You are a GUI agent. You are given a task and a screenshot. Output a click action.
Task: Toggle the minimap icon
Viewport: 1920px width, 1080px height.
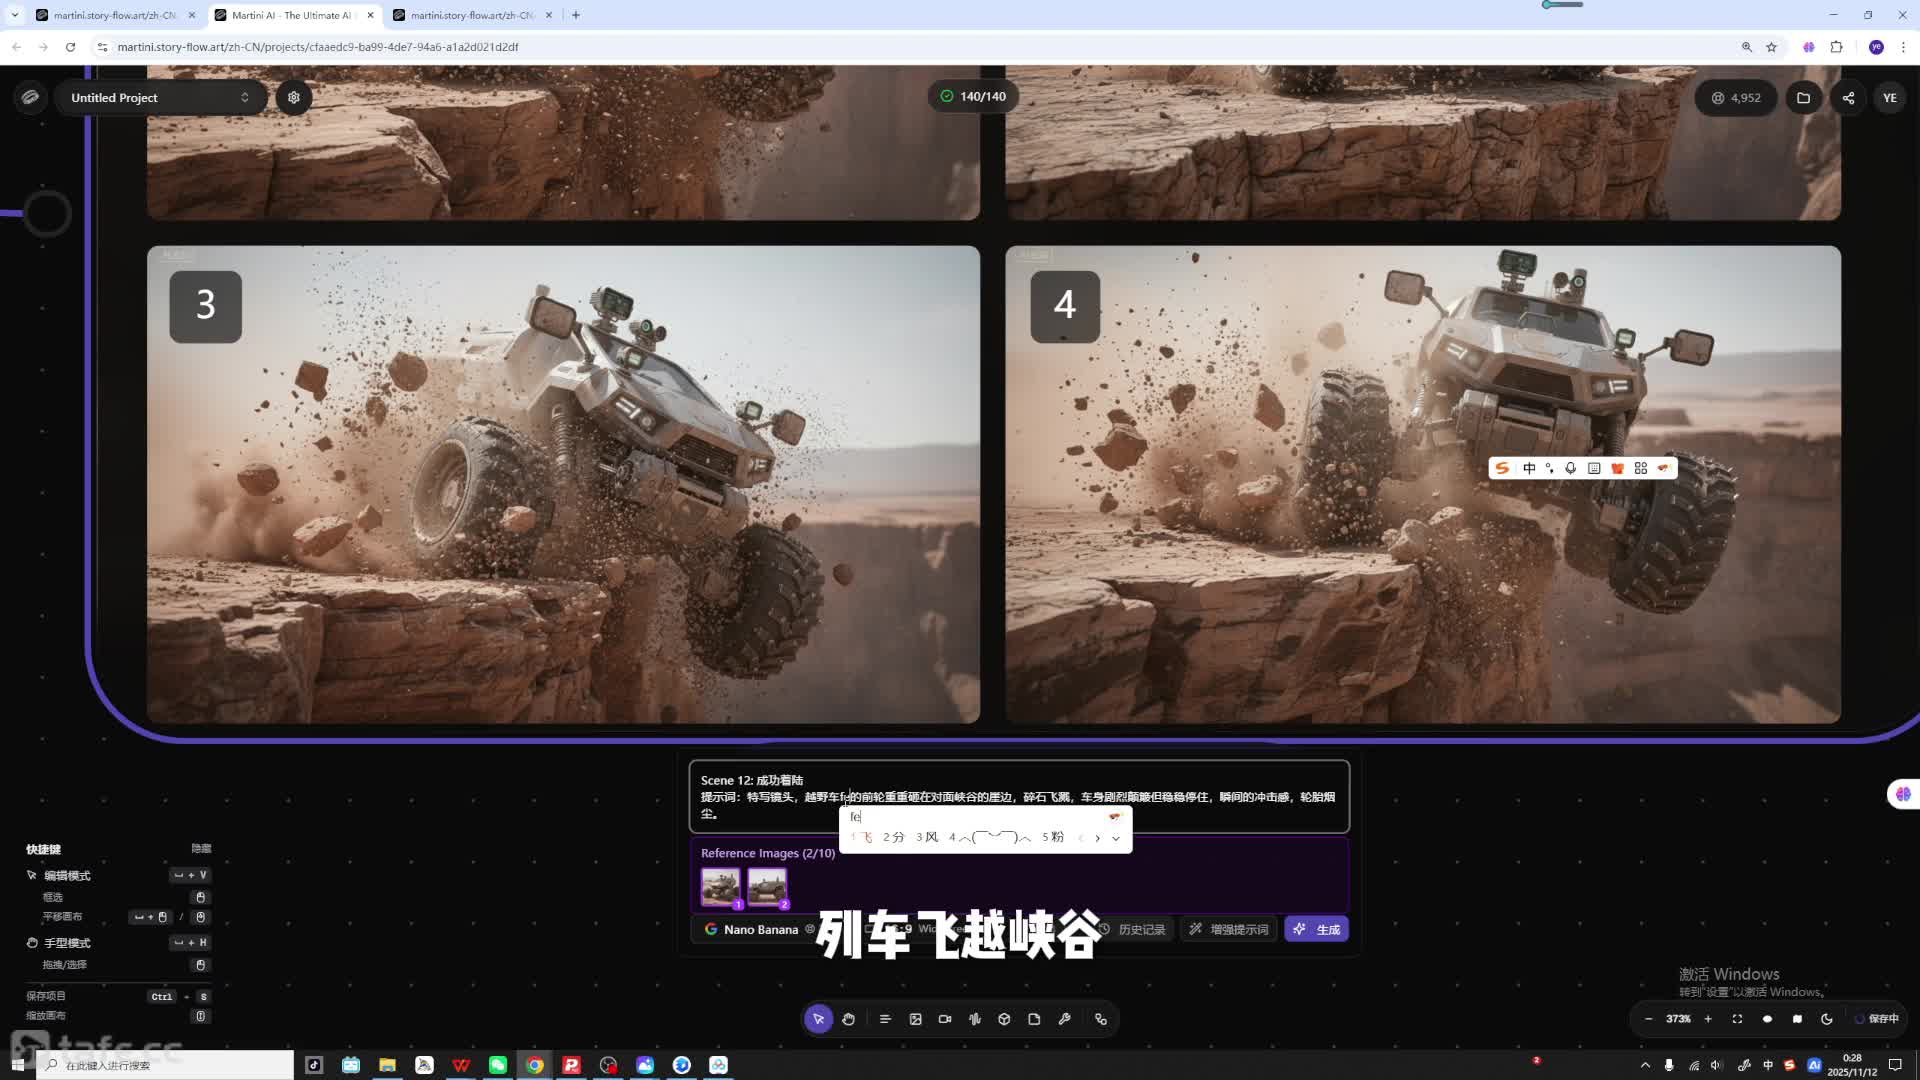point(1797,1019)
